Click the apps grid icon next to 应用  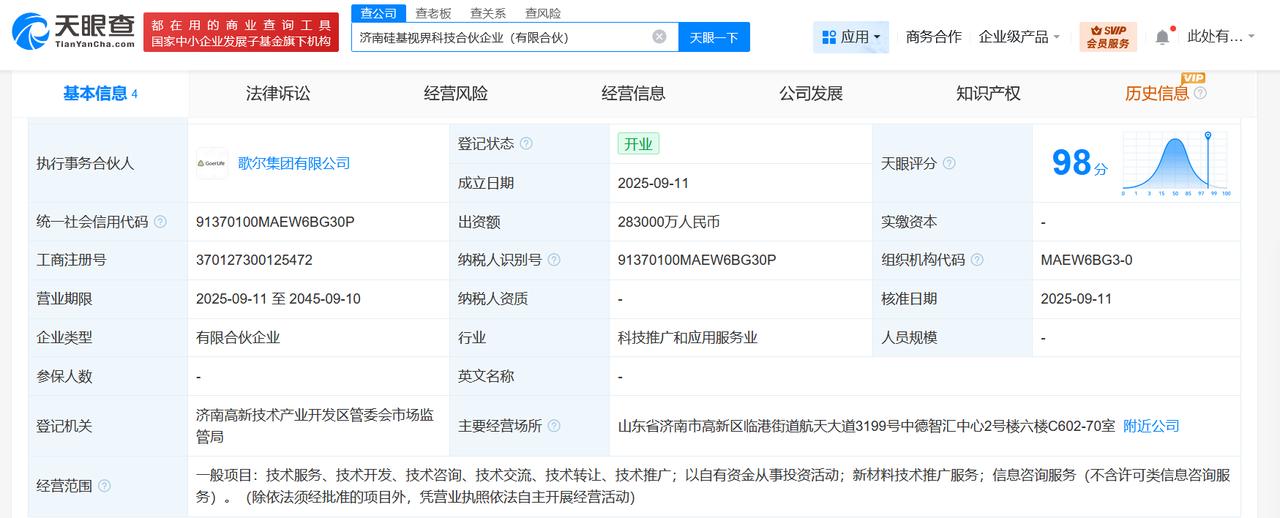[x=828, y=37]
